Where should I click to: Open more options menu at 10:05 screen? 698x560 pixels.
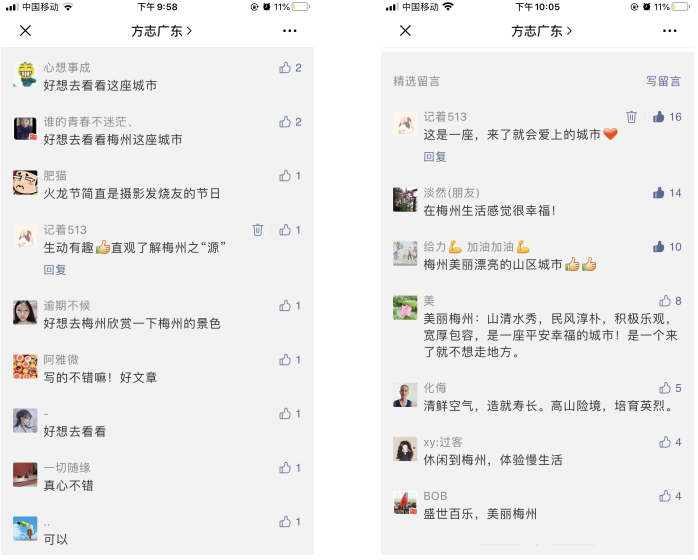pos(670,31)
